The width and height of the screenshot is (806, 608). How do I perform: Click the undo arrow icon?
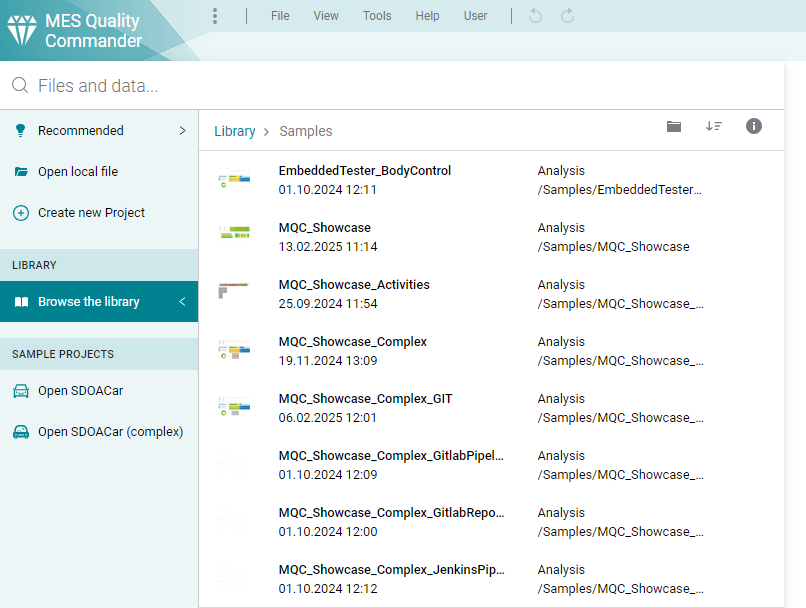pyautogui.click(x=535, y=16)
